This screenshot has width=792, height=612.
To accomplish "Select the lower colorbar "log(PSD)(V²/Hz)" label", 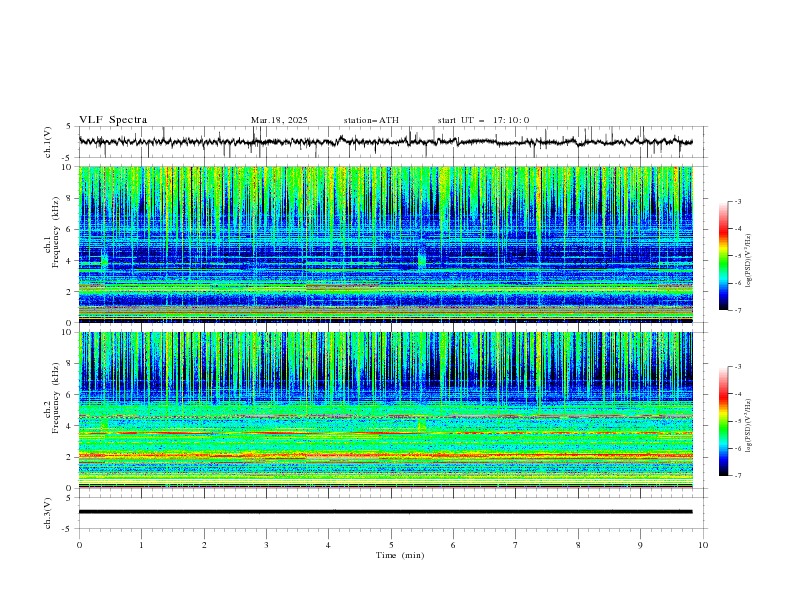I will 748,426.
